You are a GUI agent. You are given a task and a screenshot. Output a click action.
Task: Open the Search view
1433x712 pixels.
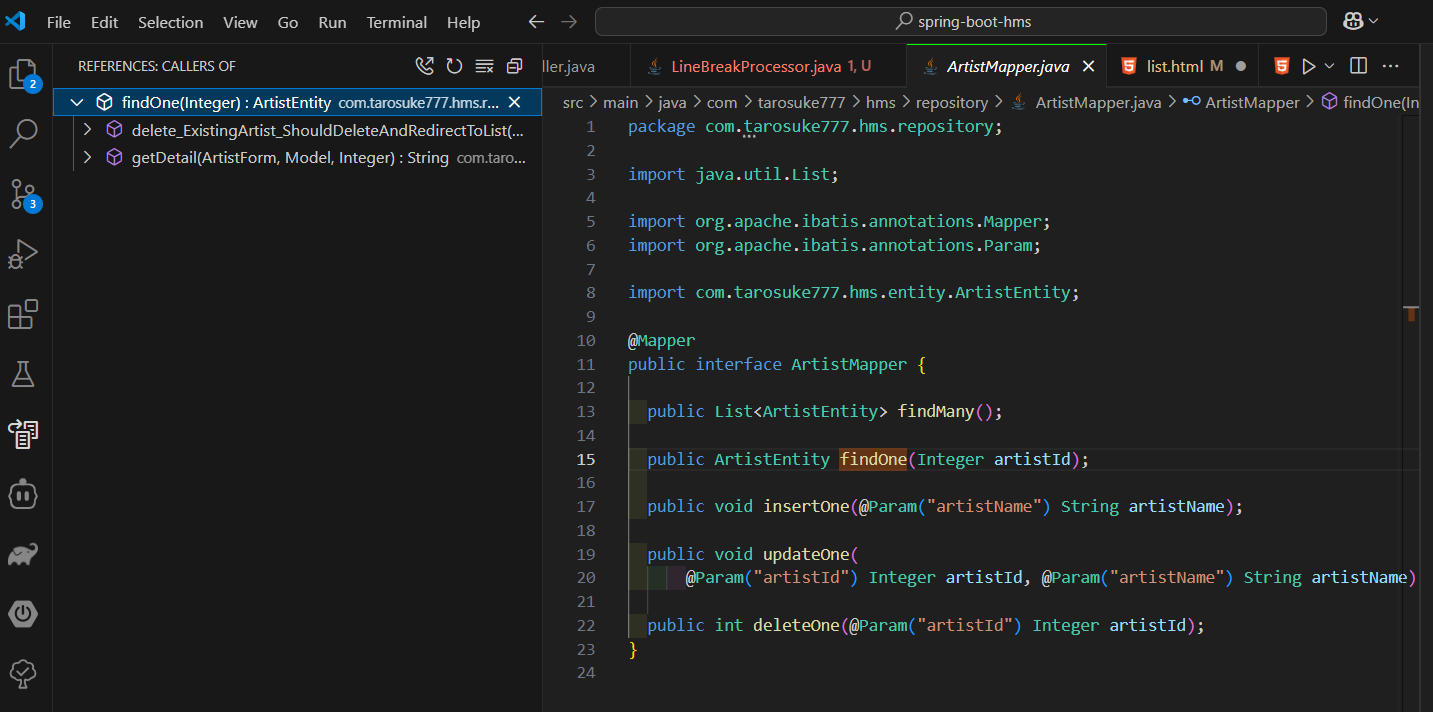pos(23,133)
